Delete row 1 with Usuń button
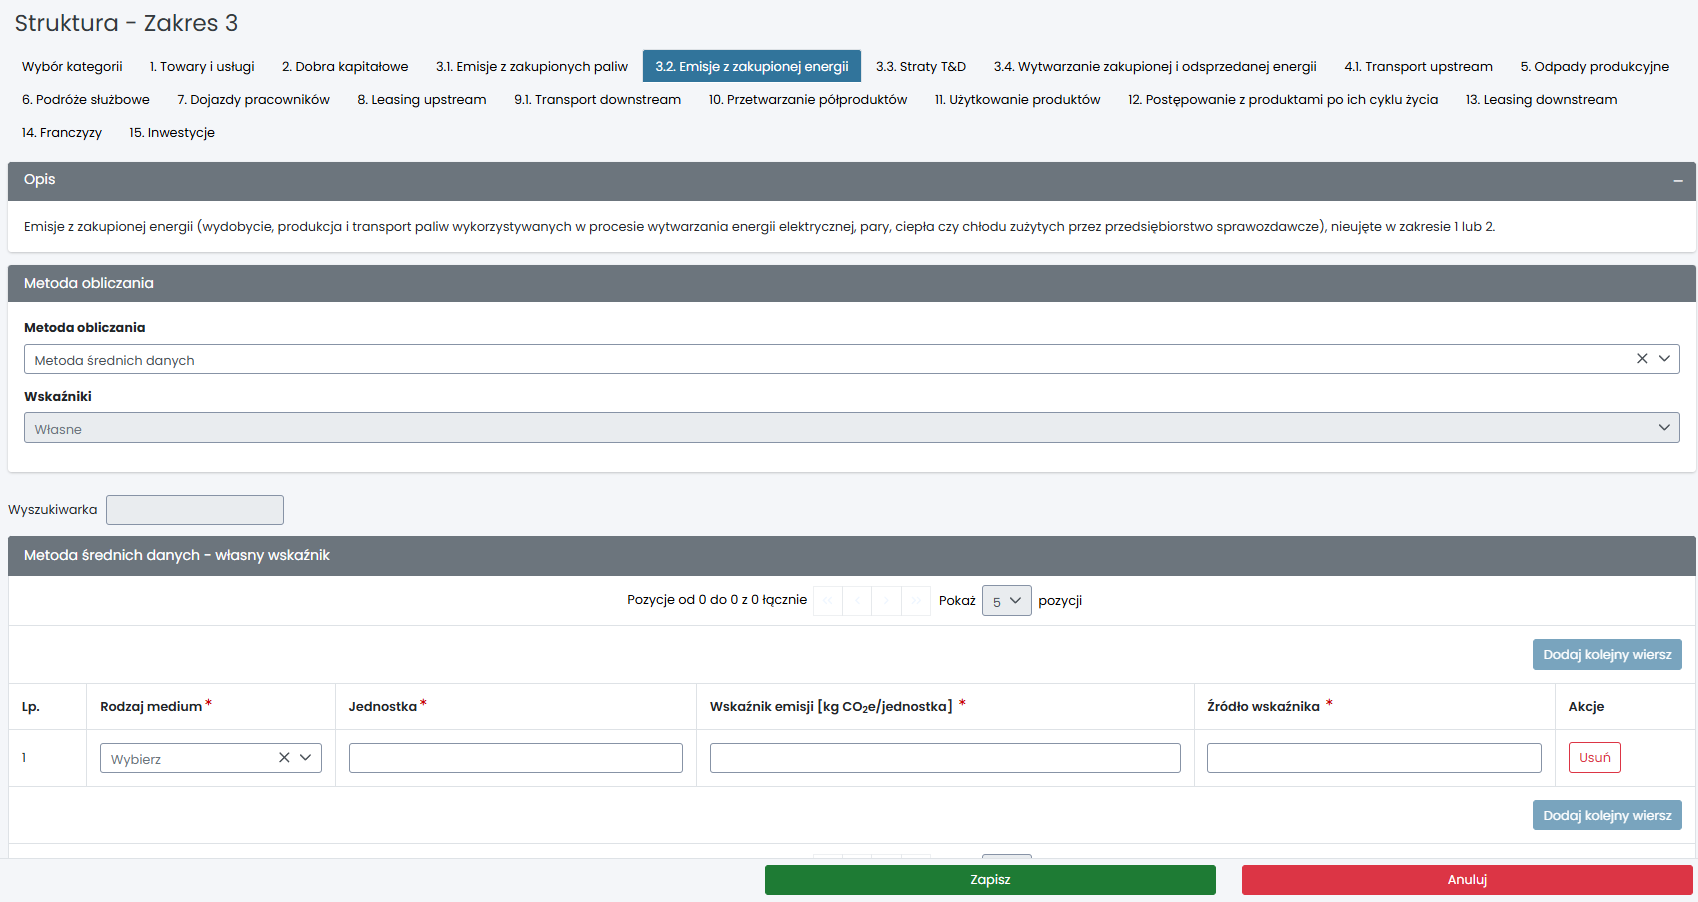Image resolution: width=1698 pixels, height=902 pixels. [x=1593, y=758]
